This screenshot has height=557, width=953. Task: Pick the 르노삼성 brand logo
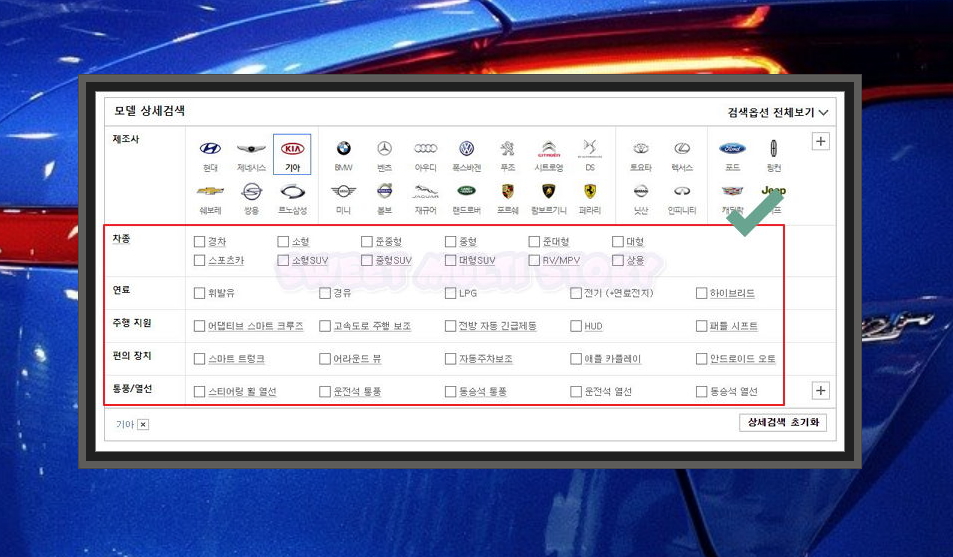pos(292,192)
